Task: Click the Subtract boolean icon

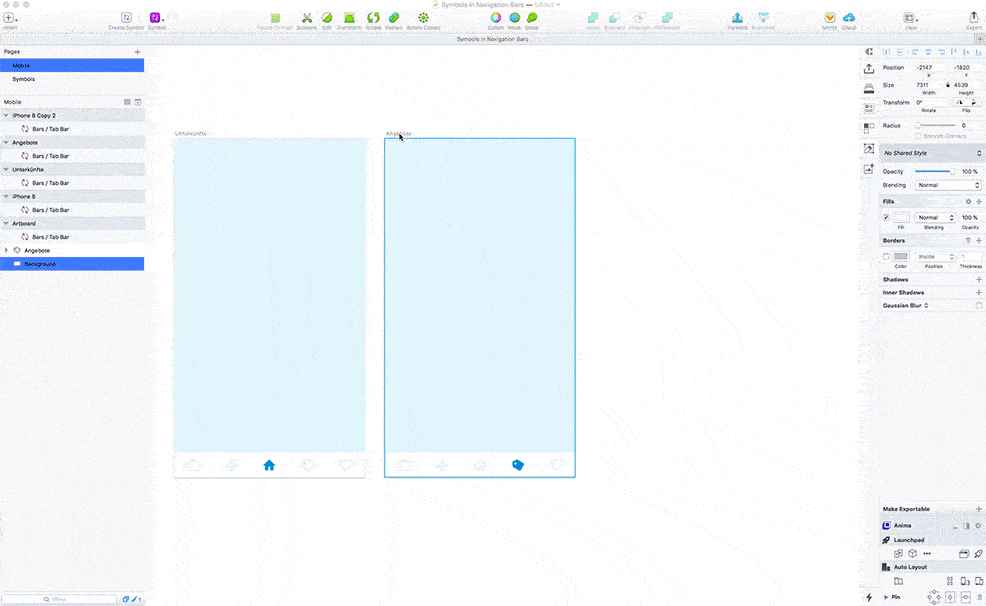Action: click(614, 18)
